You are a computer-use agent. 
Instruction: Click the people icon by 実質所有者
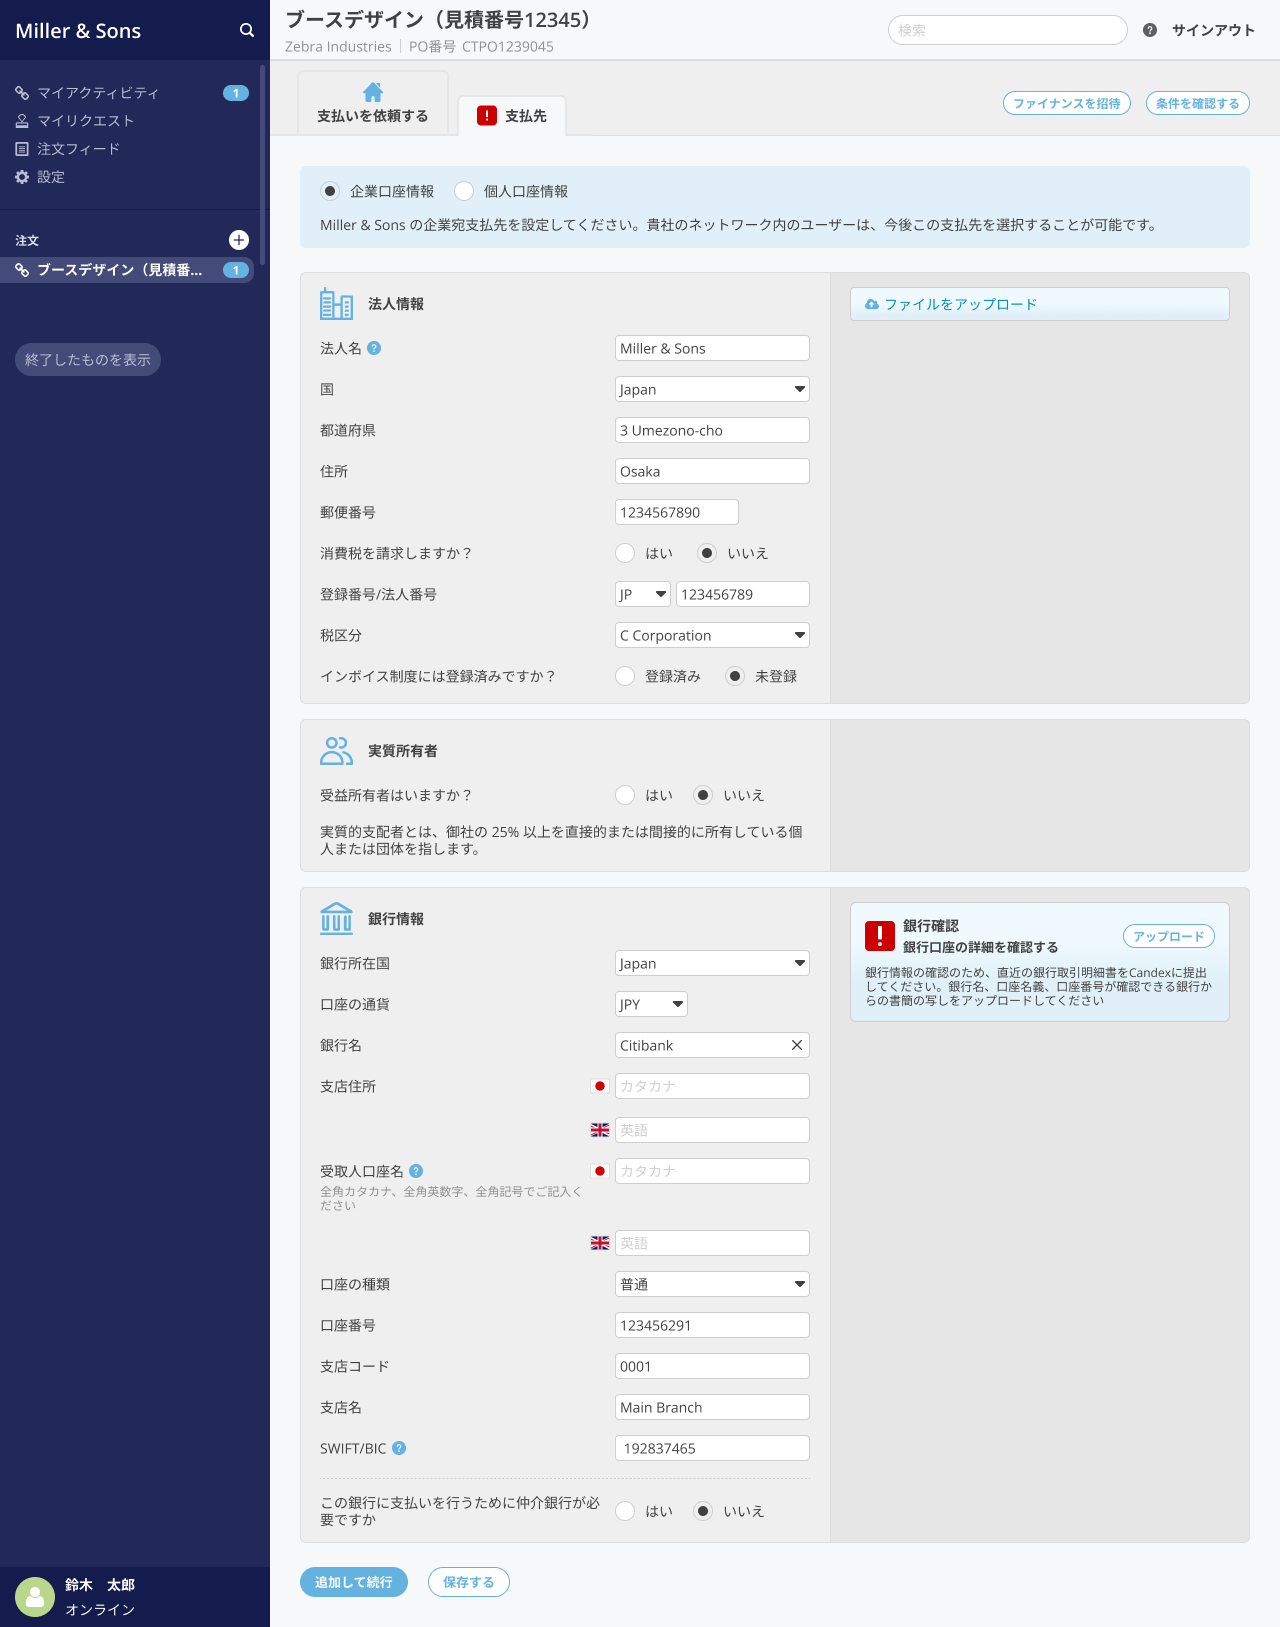coord(336,750)
